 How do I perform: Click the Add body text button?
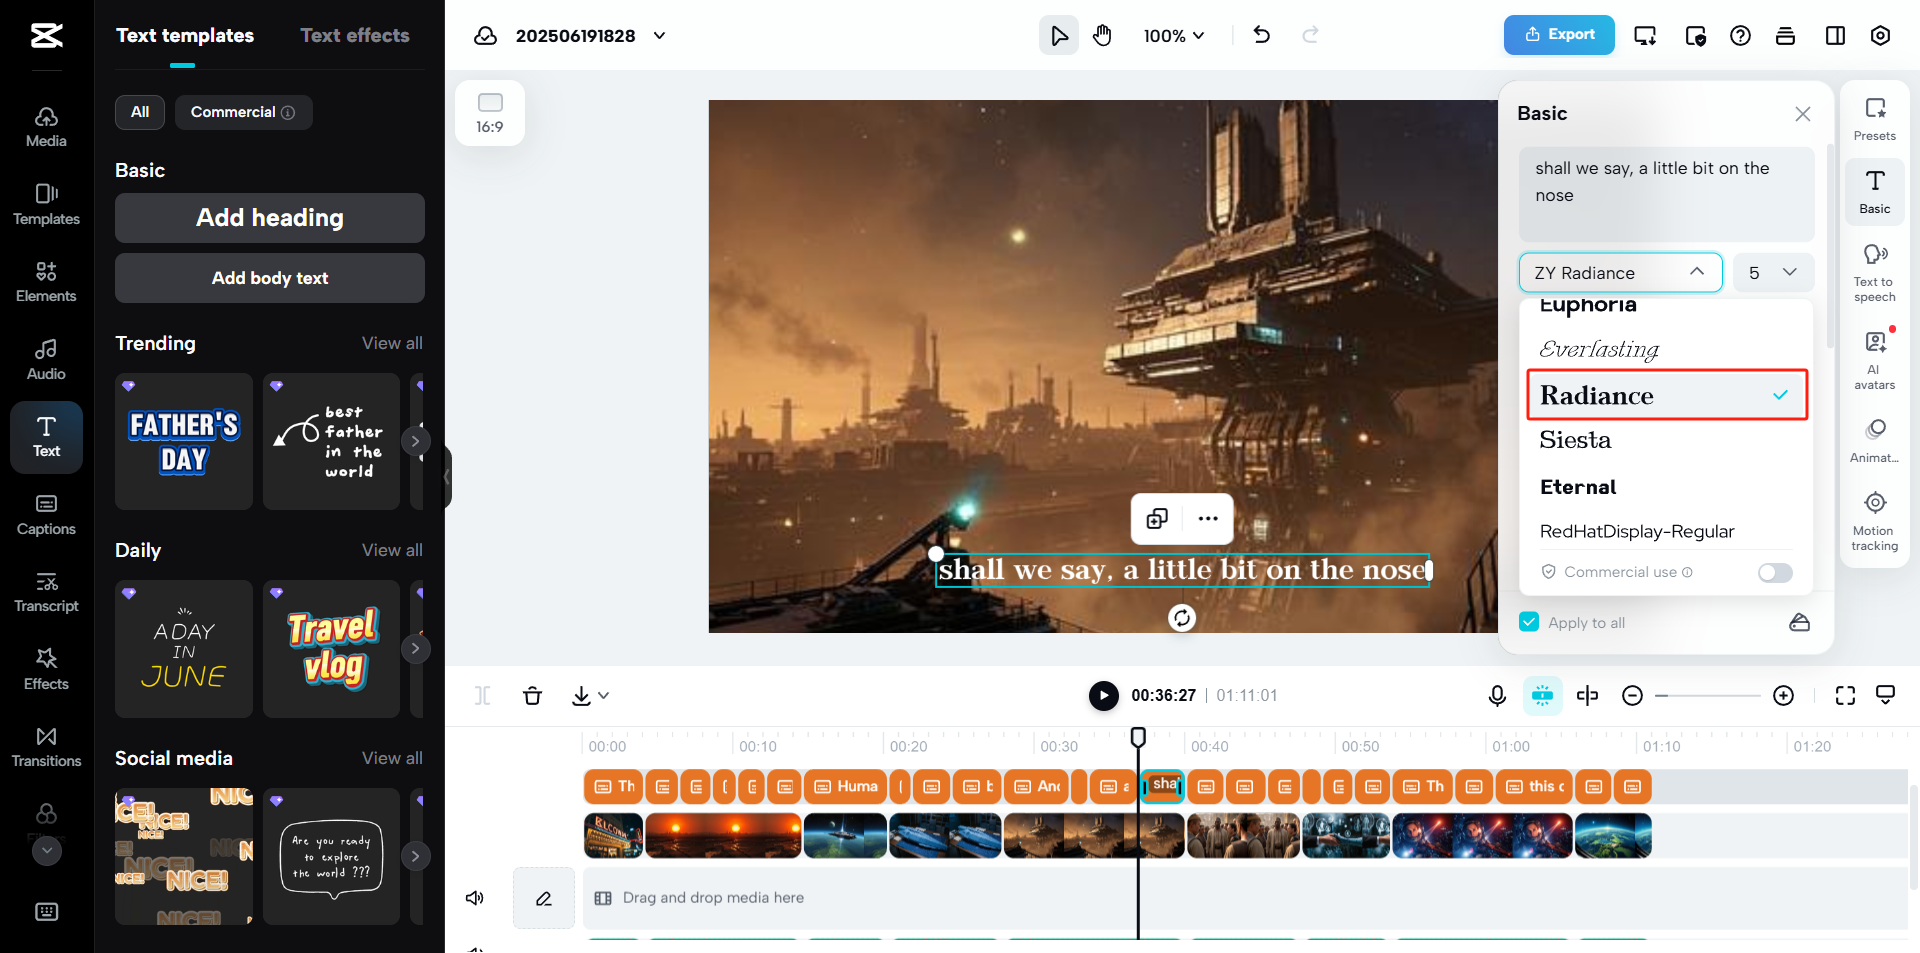(270, 278)
